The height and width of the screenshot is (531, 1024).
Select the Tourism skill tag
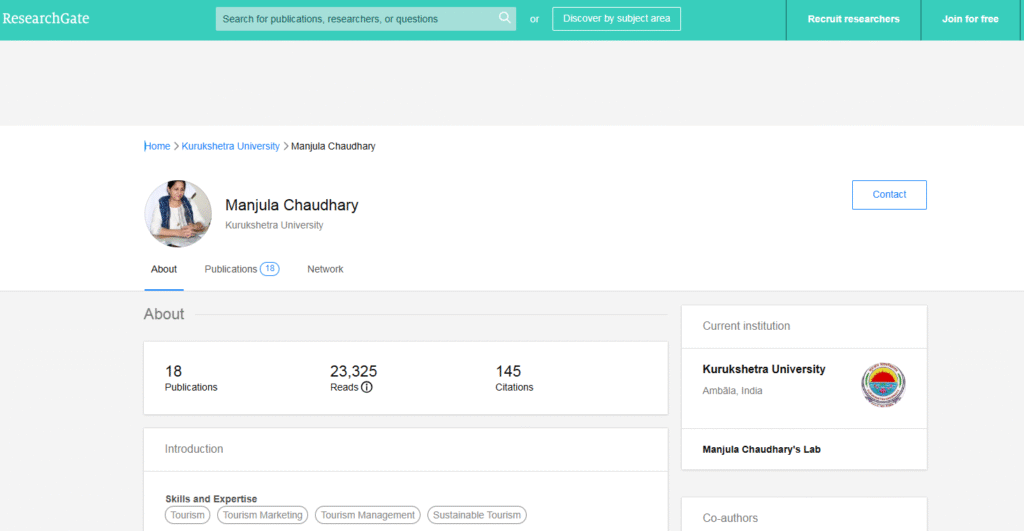[187, 515]
